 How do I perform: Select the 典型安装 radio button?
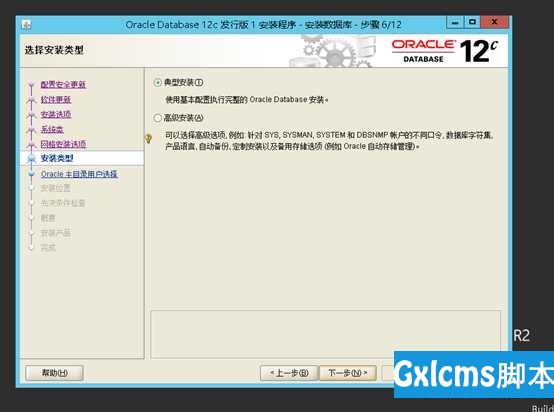[158, 83]
